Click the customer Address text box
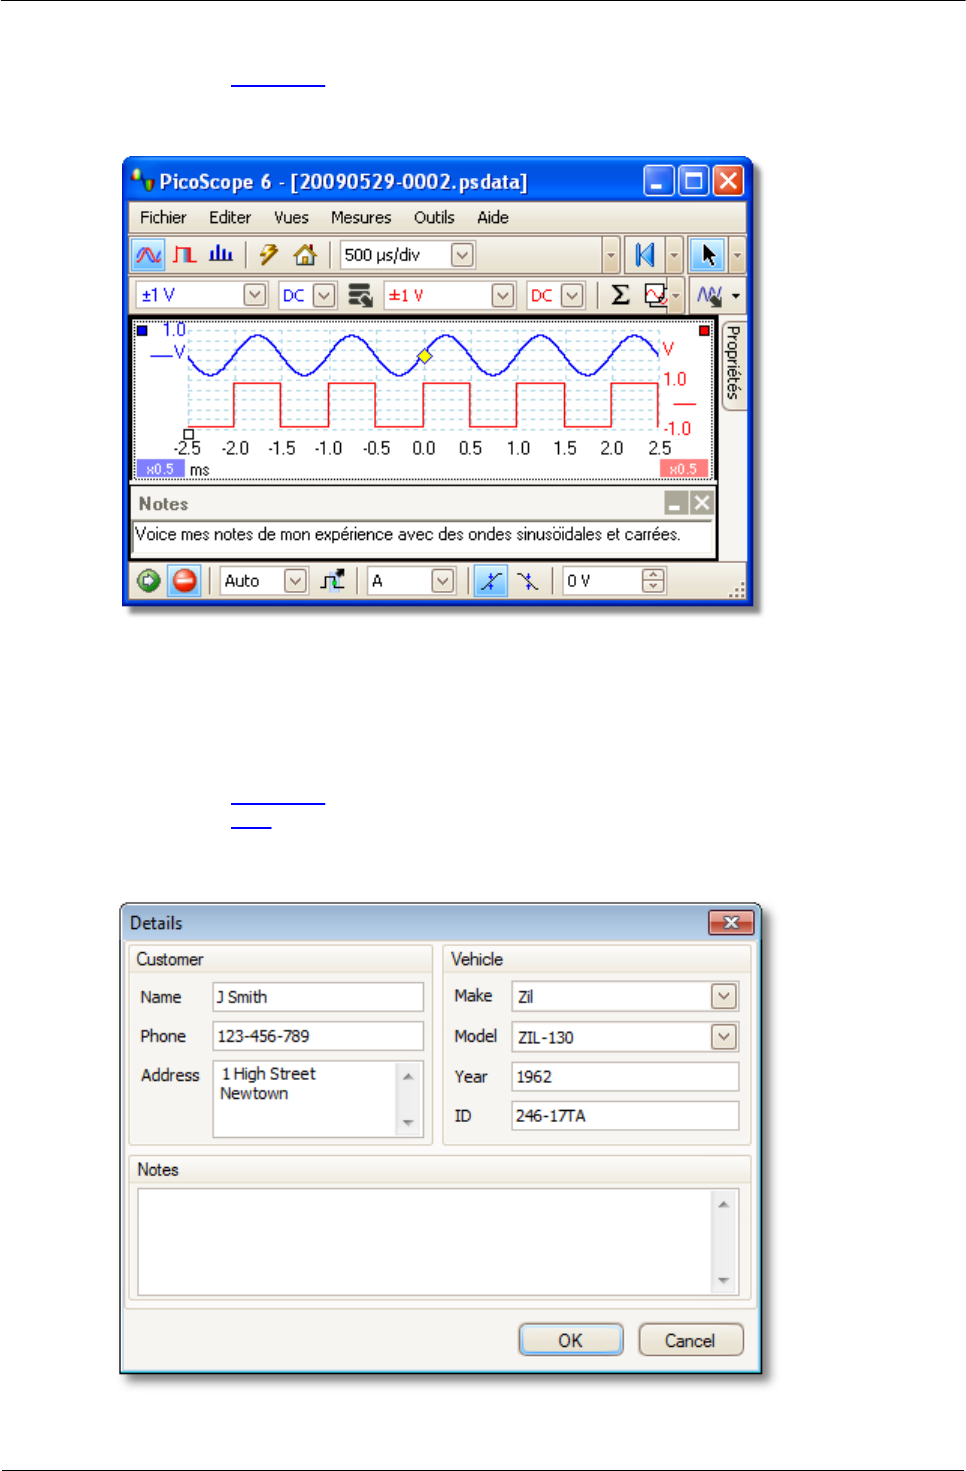 click(318, 1099)
